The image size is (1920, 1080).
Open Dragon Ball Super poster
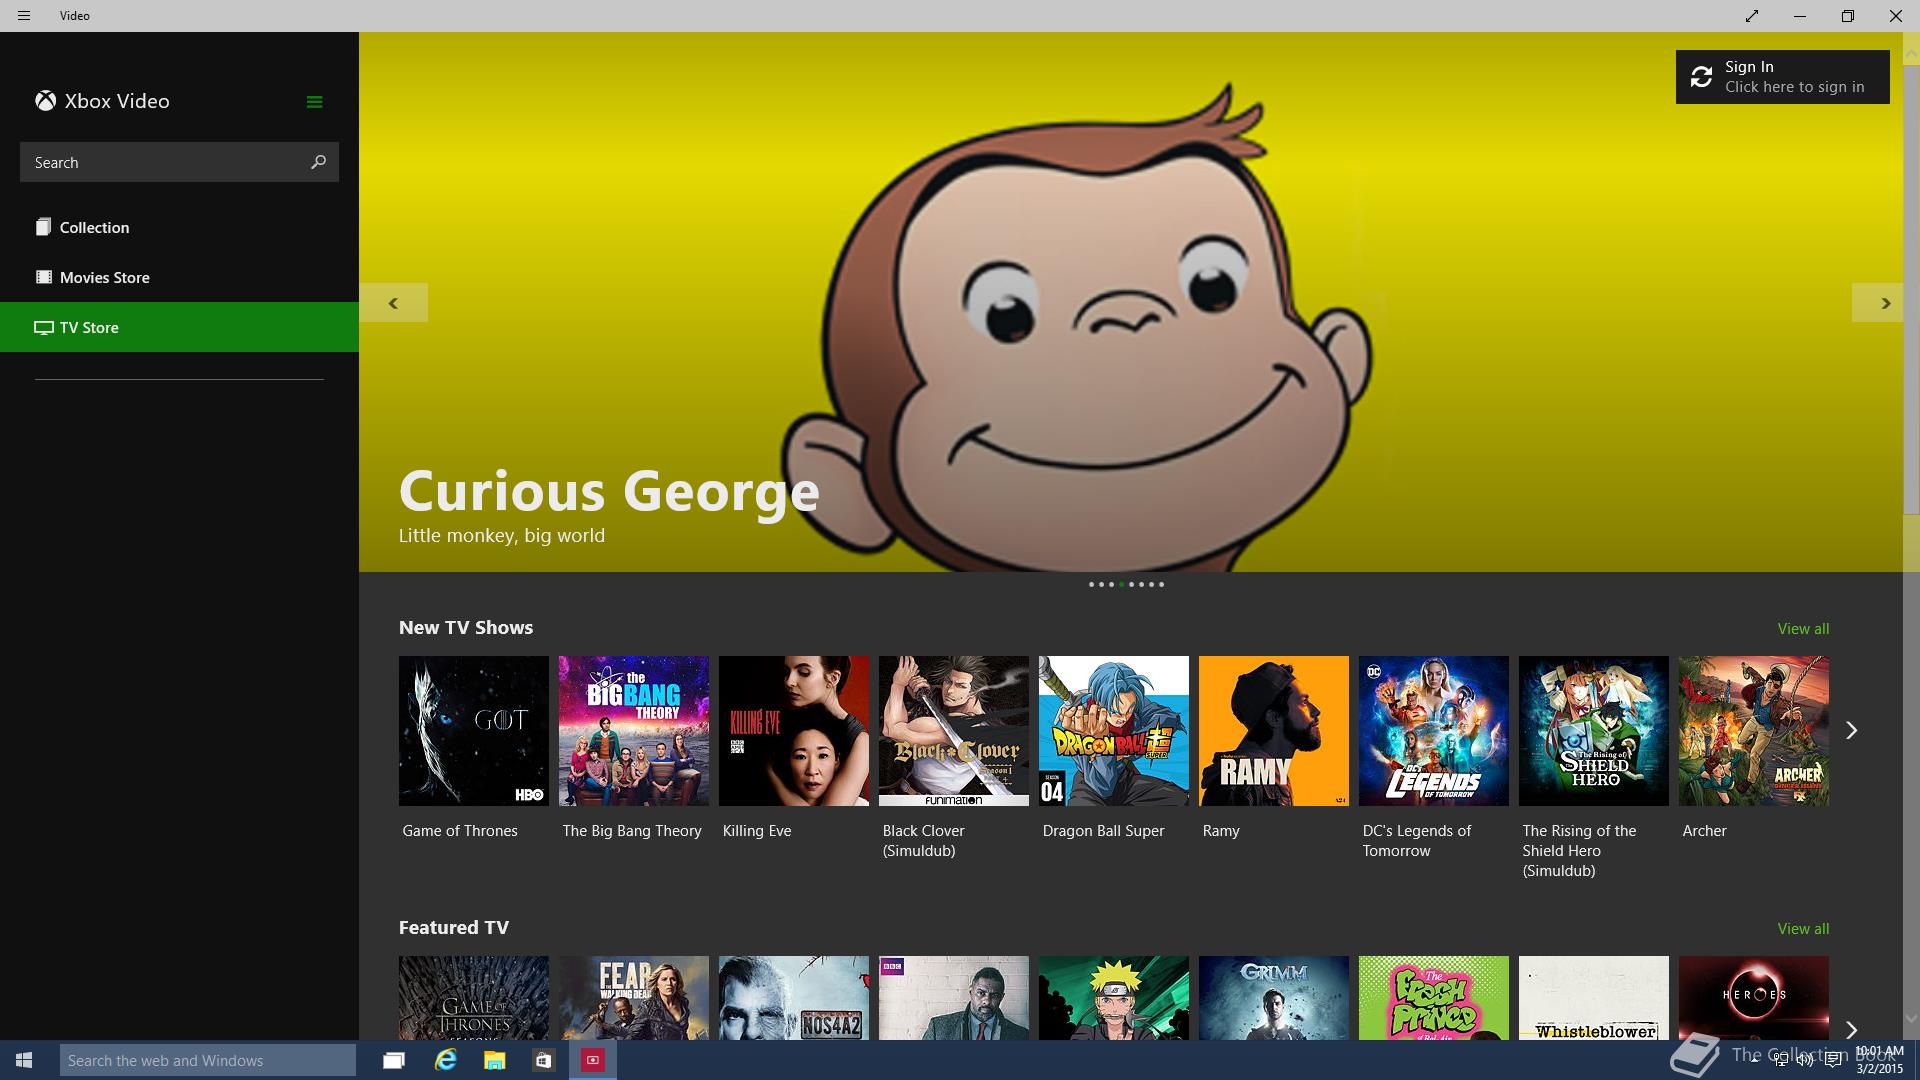tap(1114, 731)
